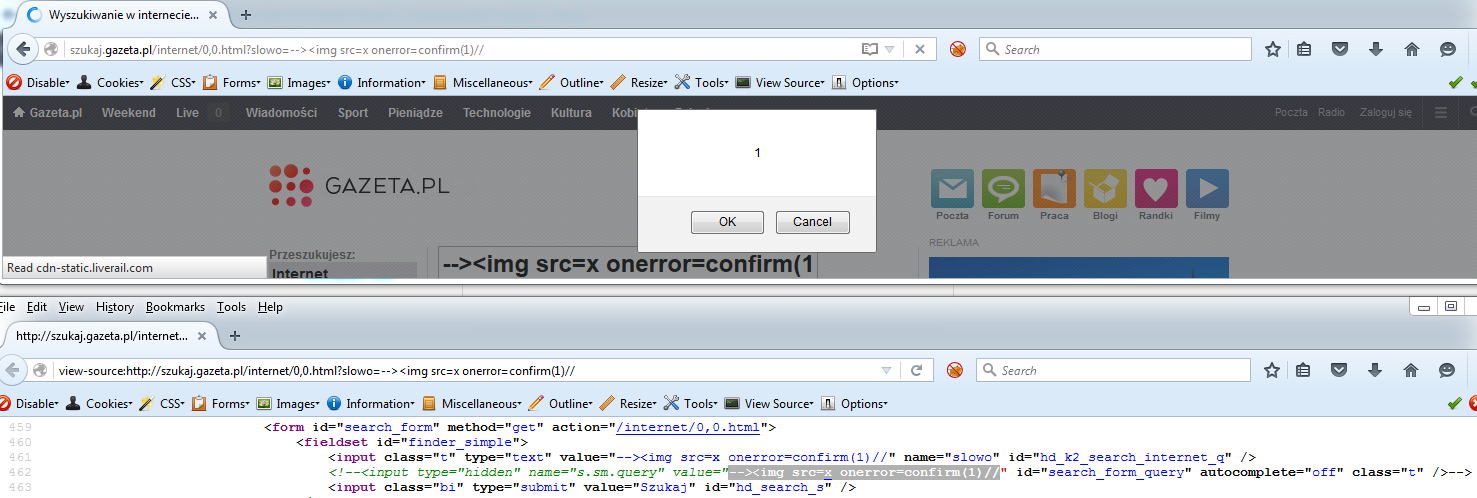Open Miscellaneous menu in top Web Developer toolbar
The image size is (1477, 498).
coord(483,82)
